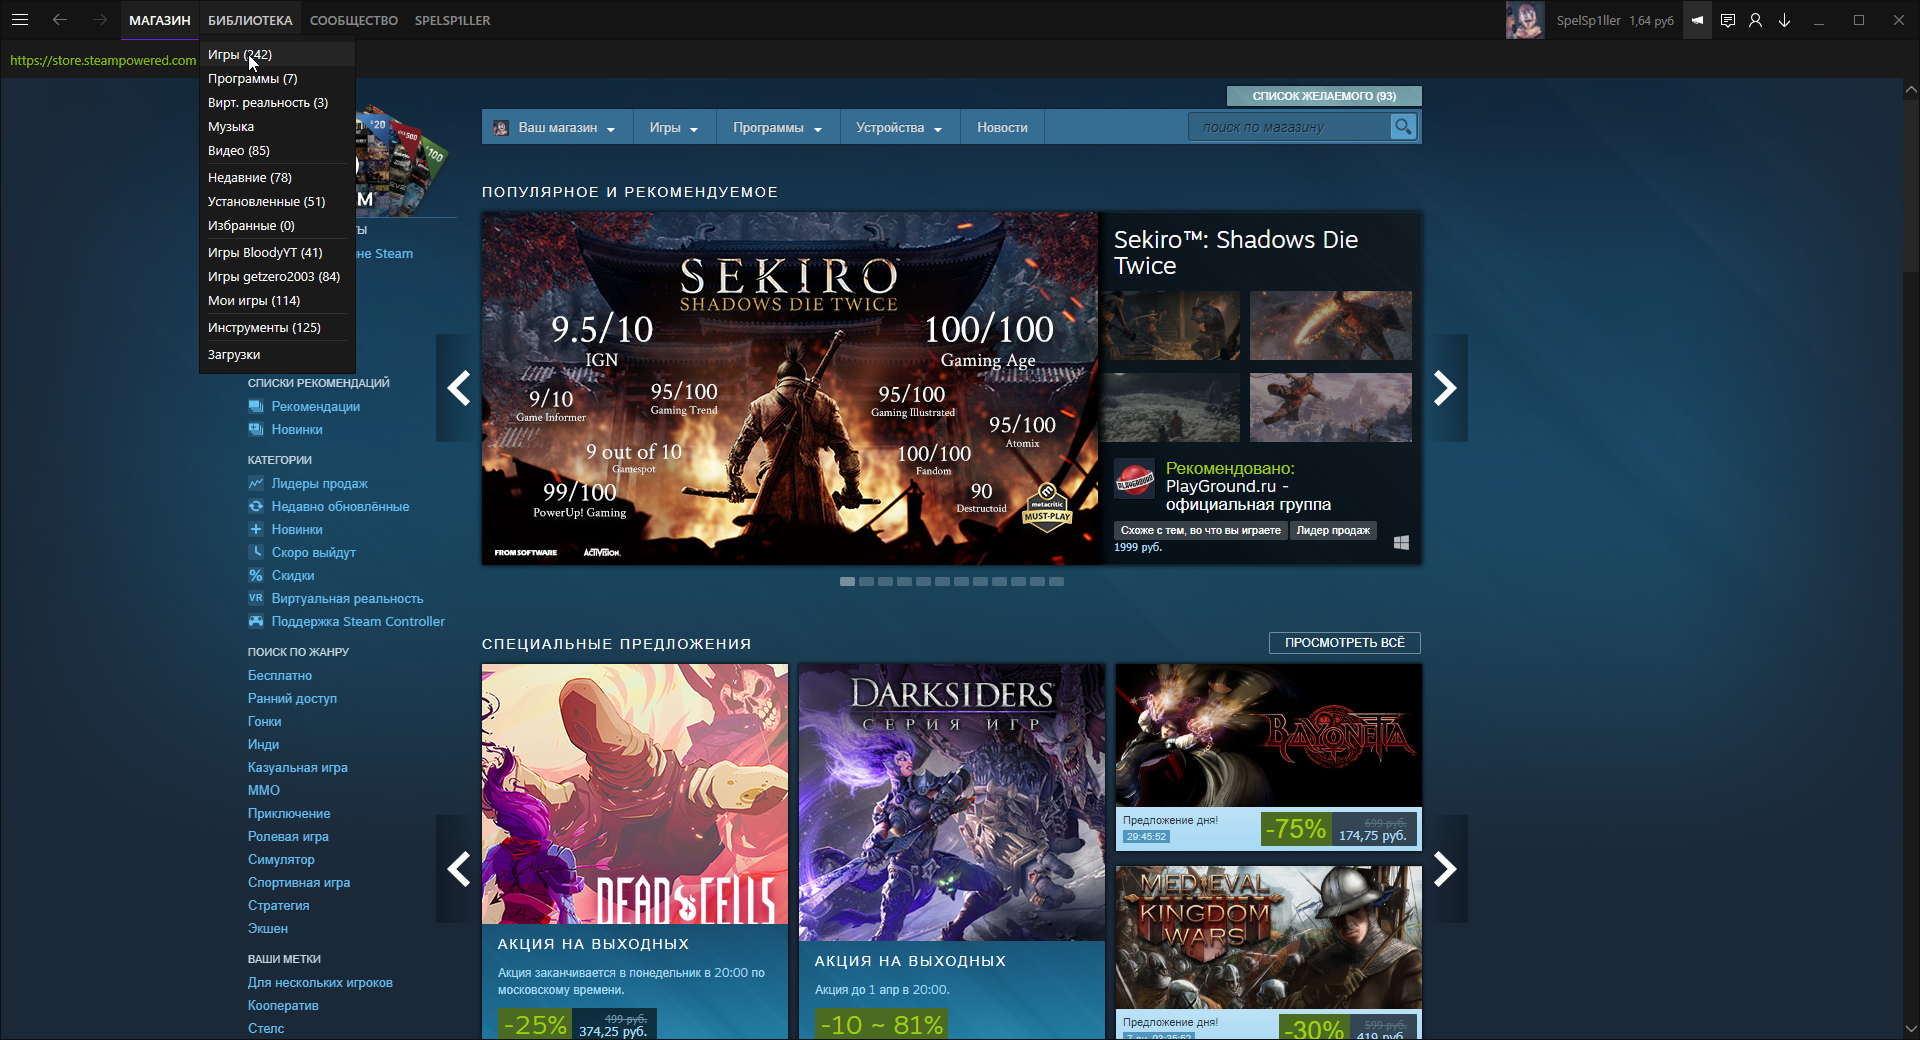
Task: Click the Рекомендации list icon in sidebar
Action: point(256,406)
